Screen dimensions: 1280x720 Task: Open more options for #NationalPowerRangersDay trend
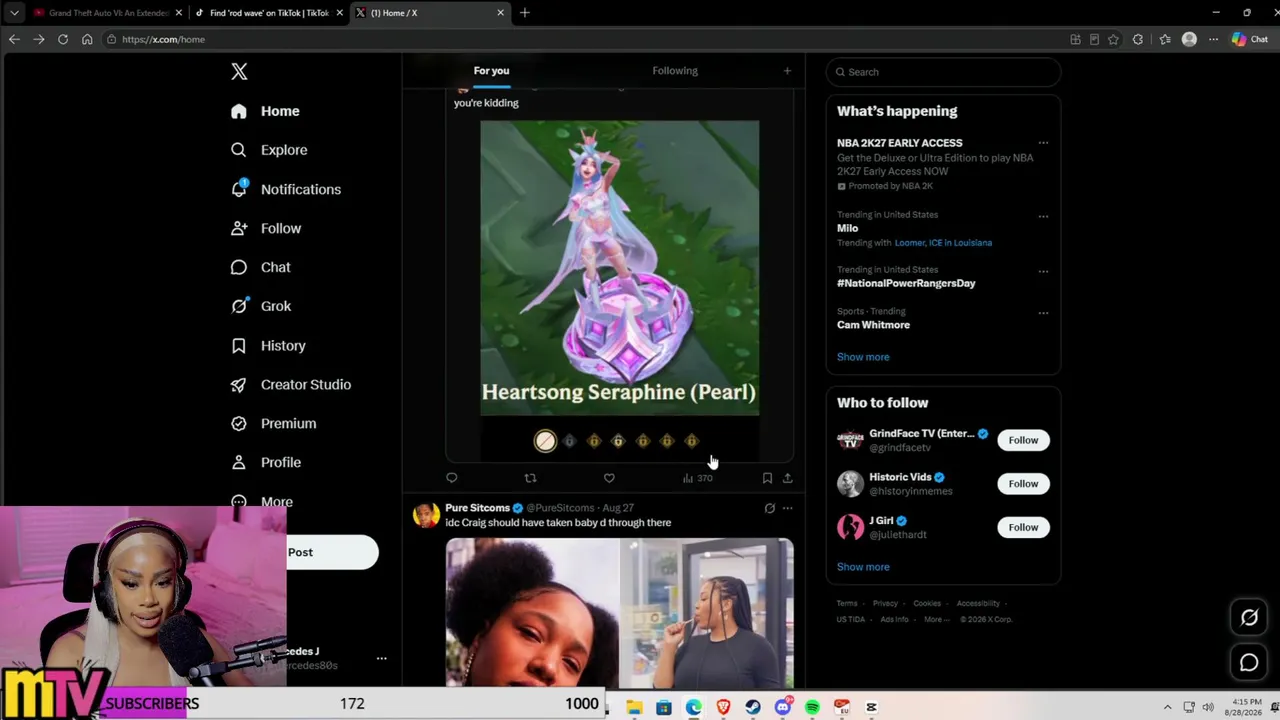pyautogui.click(x=1043, y=271)
